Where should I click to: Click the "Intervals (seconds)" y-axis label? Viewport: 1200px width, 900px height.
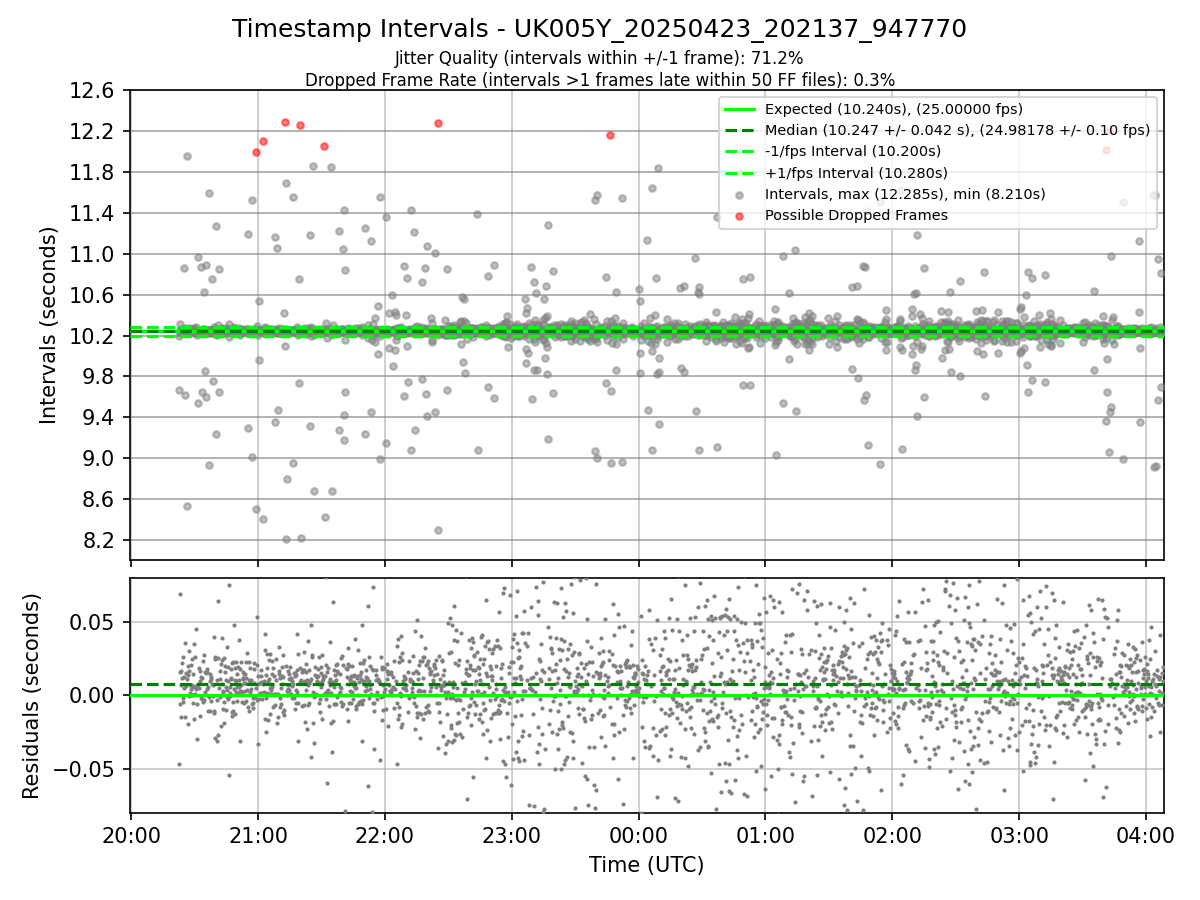click(x=48, y=325)
